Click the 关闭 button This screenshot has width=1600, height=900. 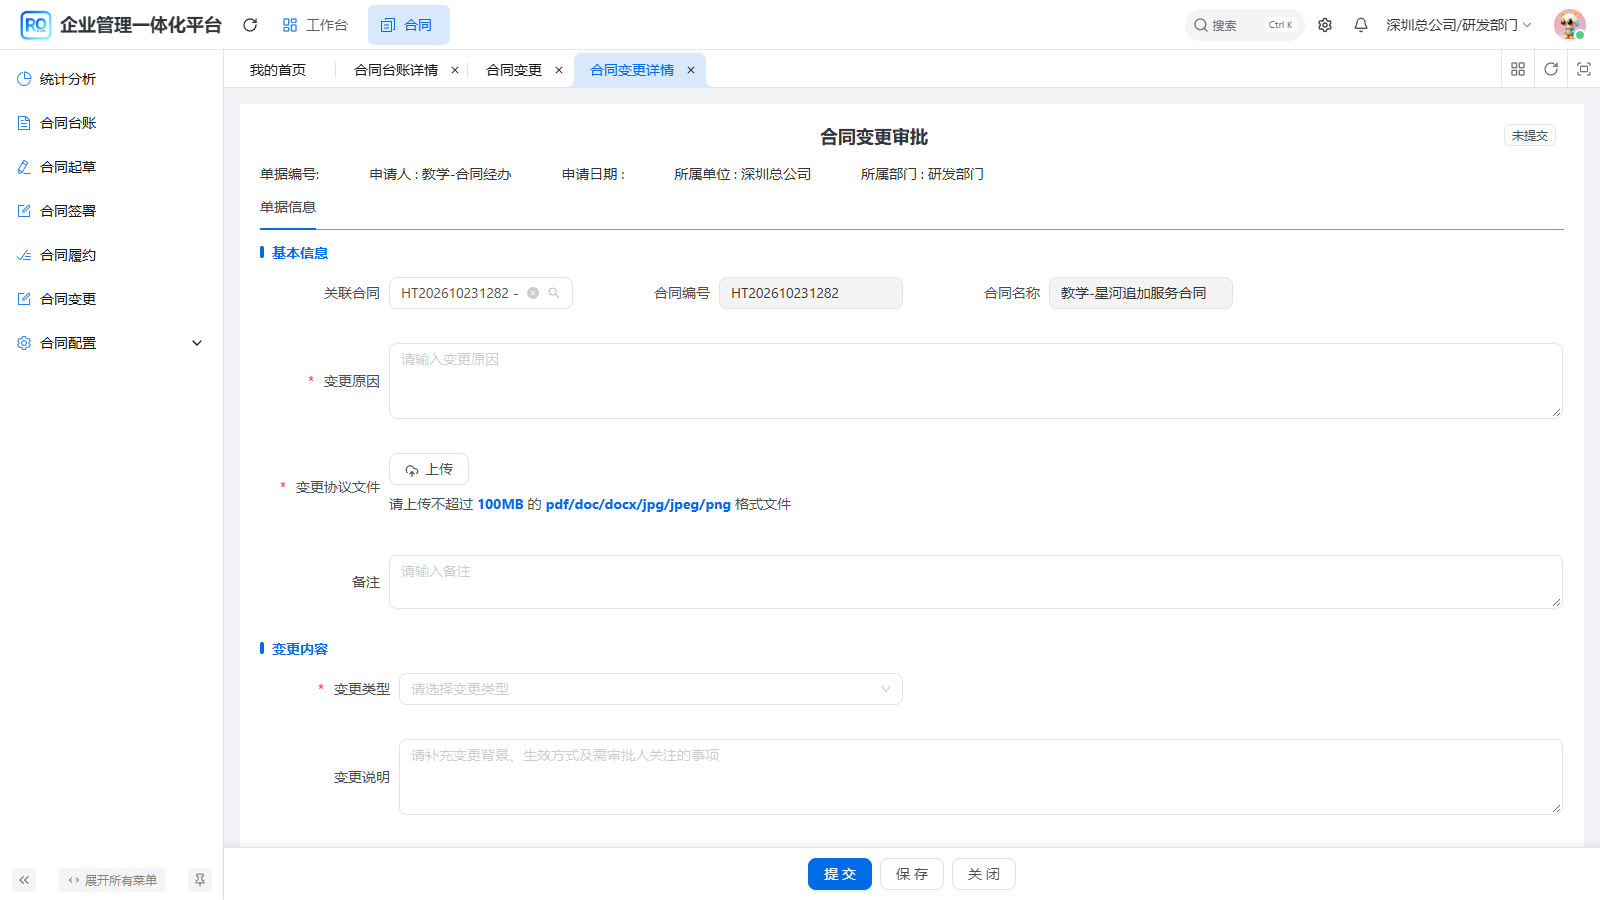(x=984, y=874)
